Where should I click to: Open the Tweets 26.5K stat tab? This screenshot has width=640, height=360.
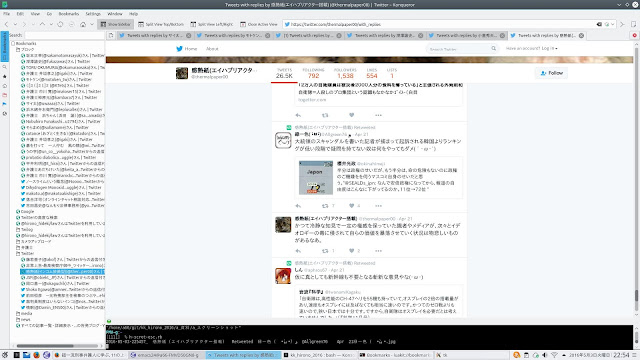(284, 73)
